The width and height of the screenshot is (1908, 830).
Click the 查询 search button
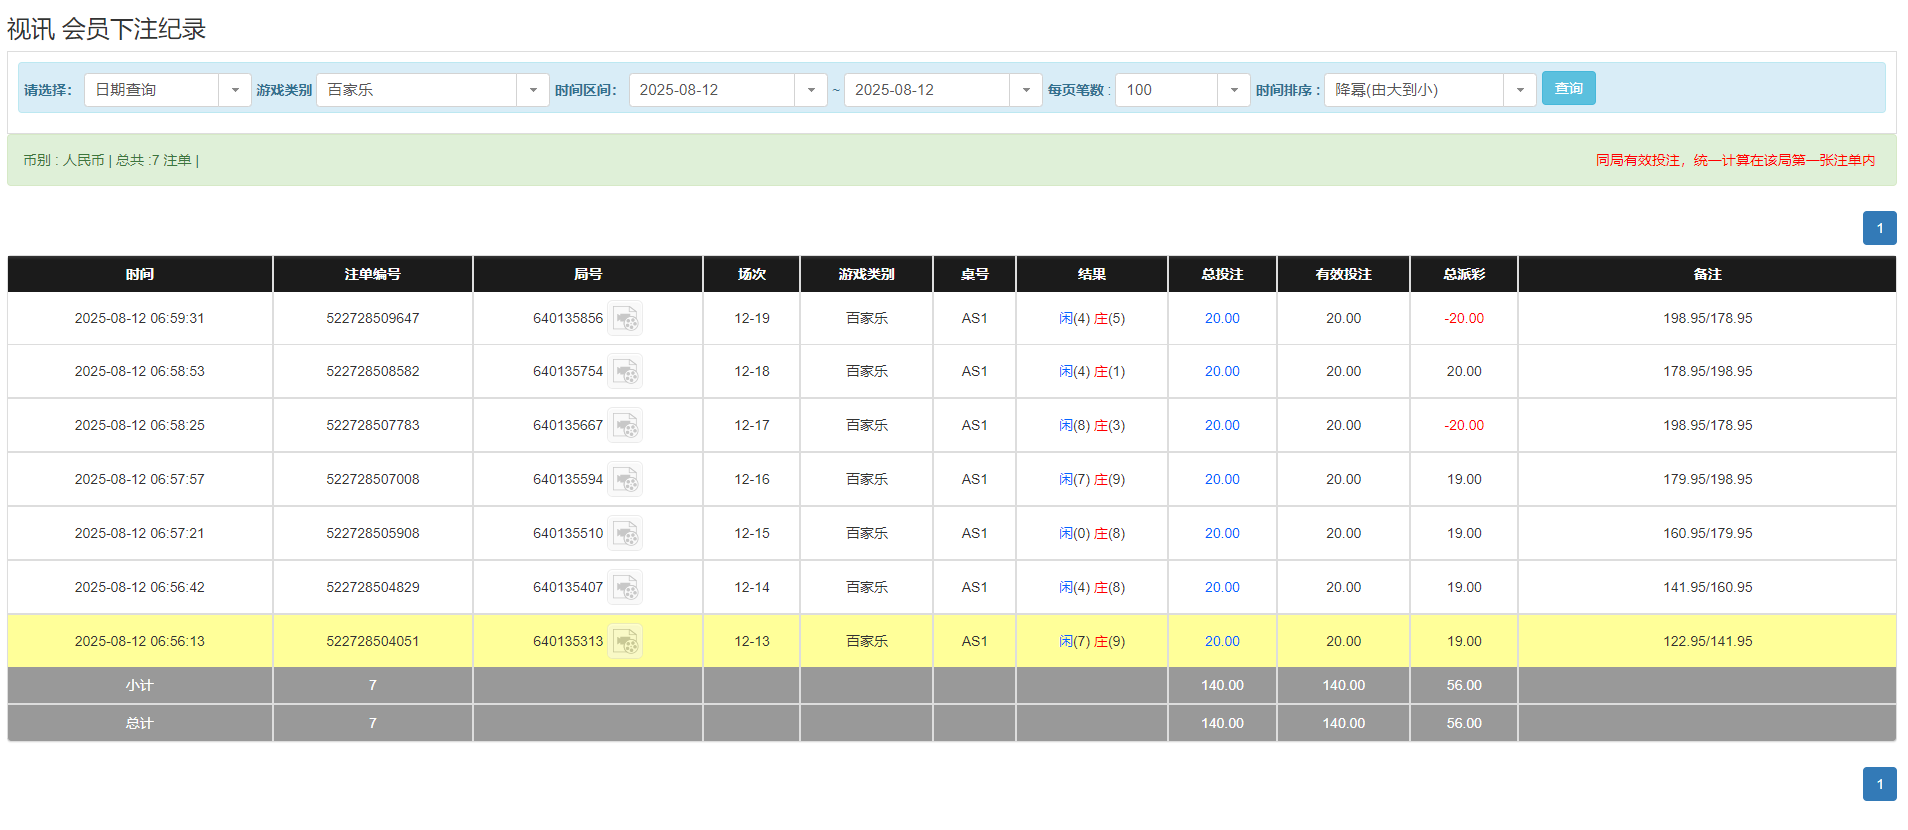coord(1568,88)
